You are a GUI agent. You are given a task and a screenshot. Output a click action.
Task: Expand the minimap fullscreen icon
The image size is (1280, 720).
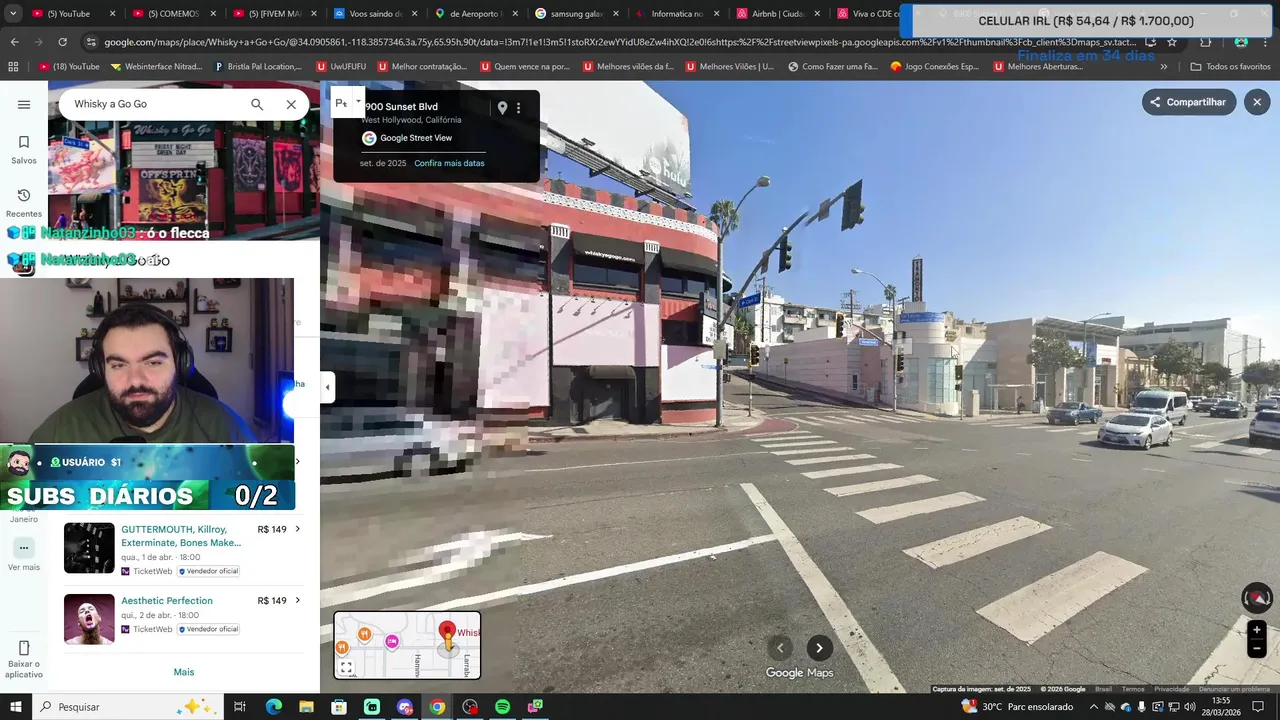pyautogui.click(x=346, y=667)
